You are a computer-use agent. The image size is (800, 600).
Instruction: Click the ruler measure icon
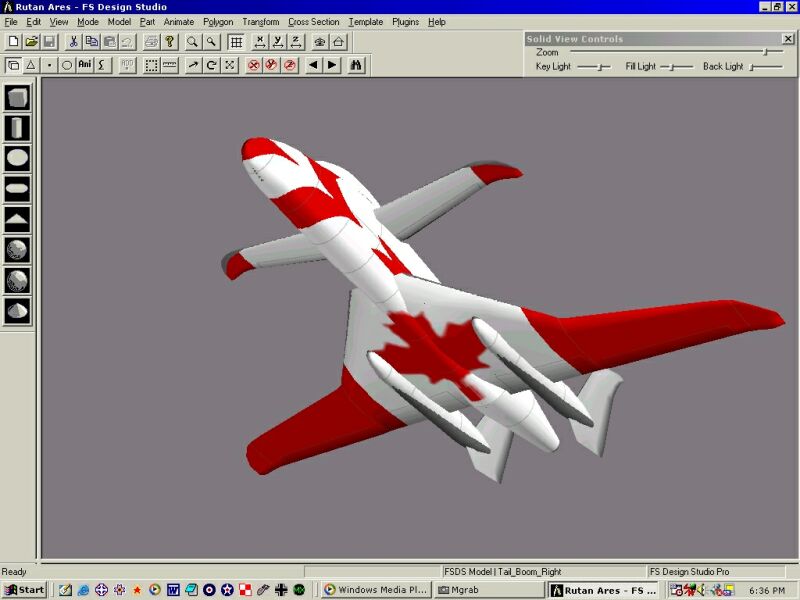[x=169, y=65]
